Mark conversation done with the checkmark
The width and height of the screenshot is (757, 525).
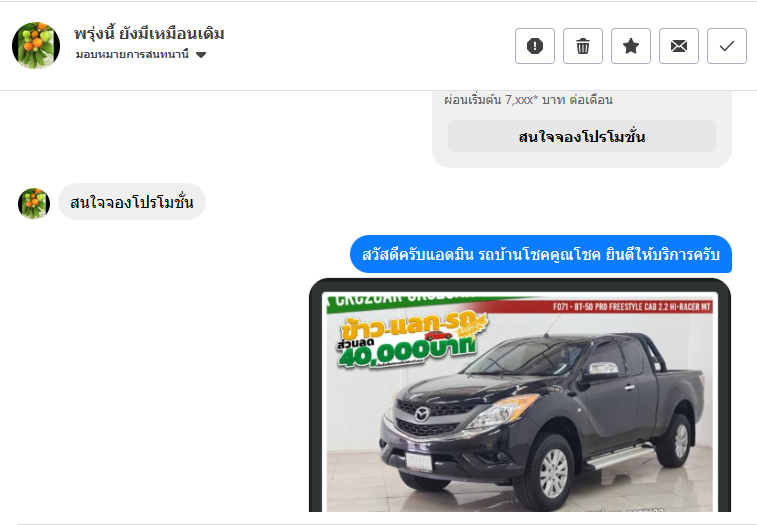[x=727, y=46]
